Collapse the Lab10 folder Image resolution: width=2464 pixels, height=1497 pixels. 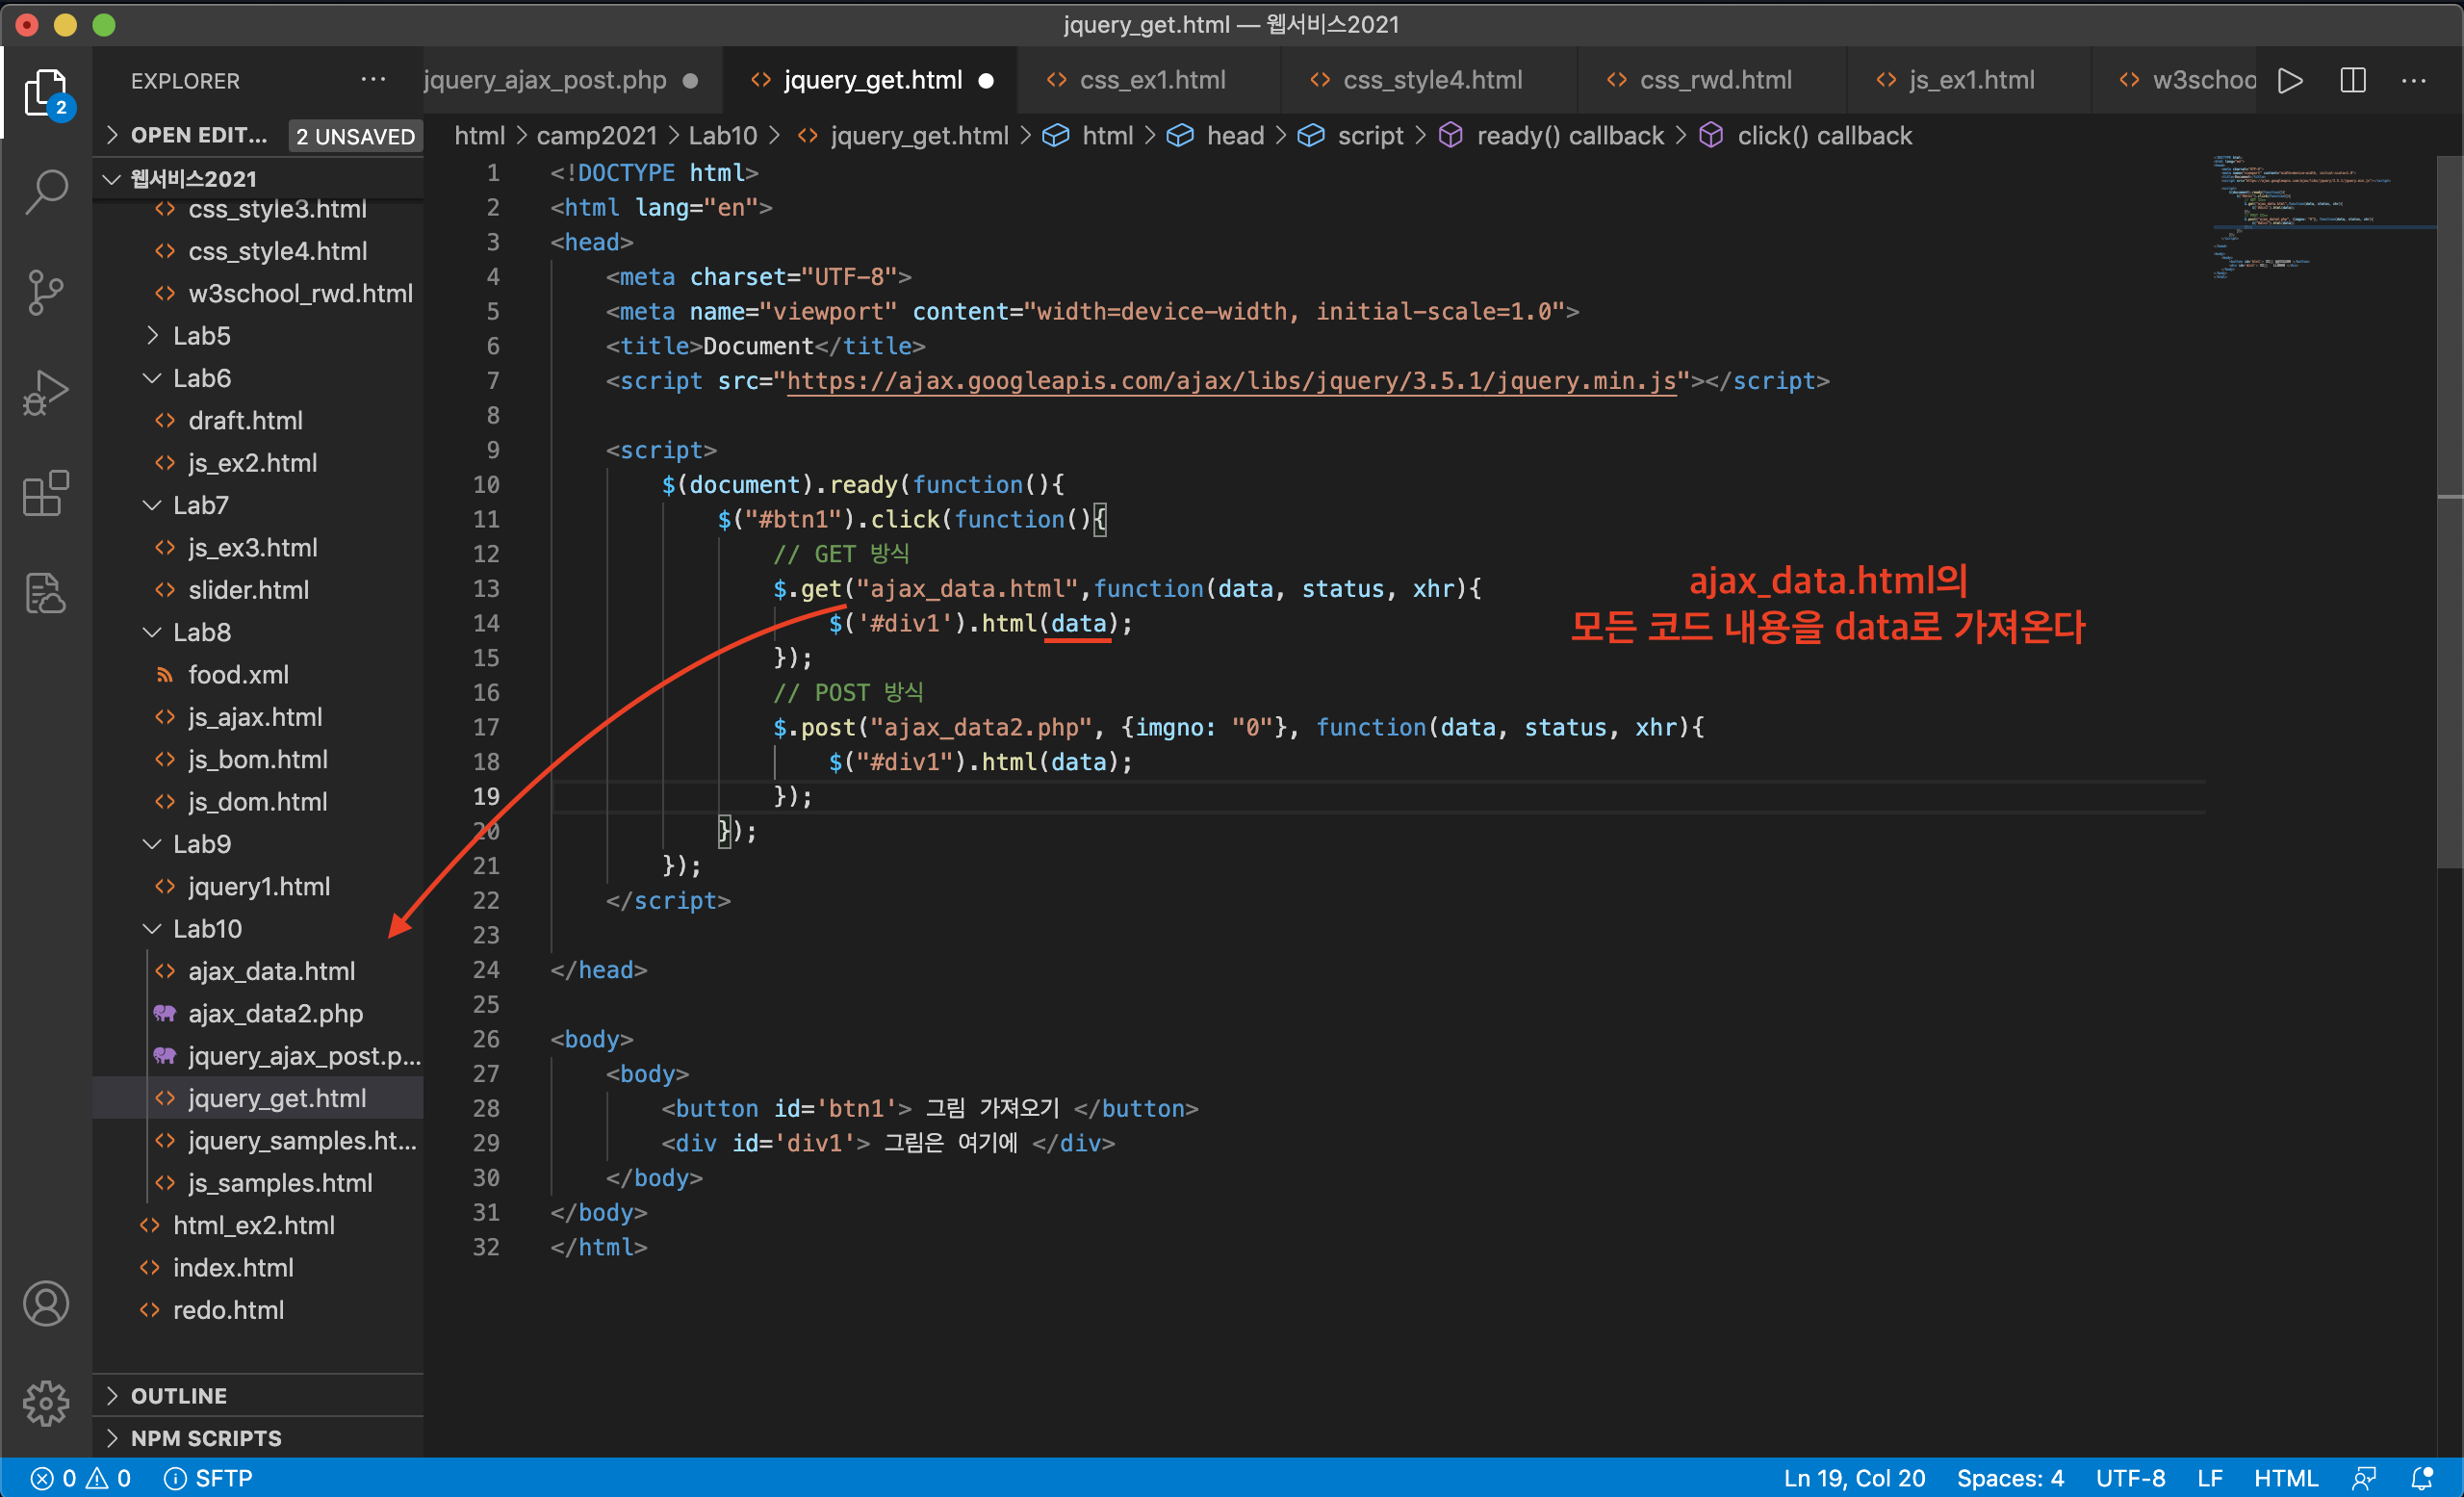[207, 929]
